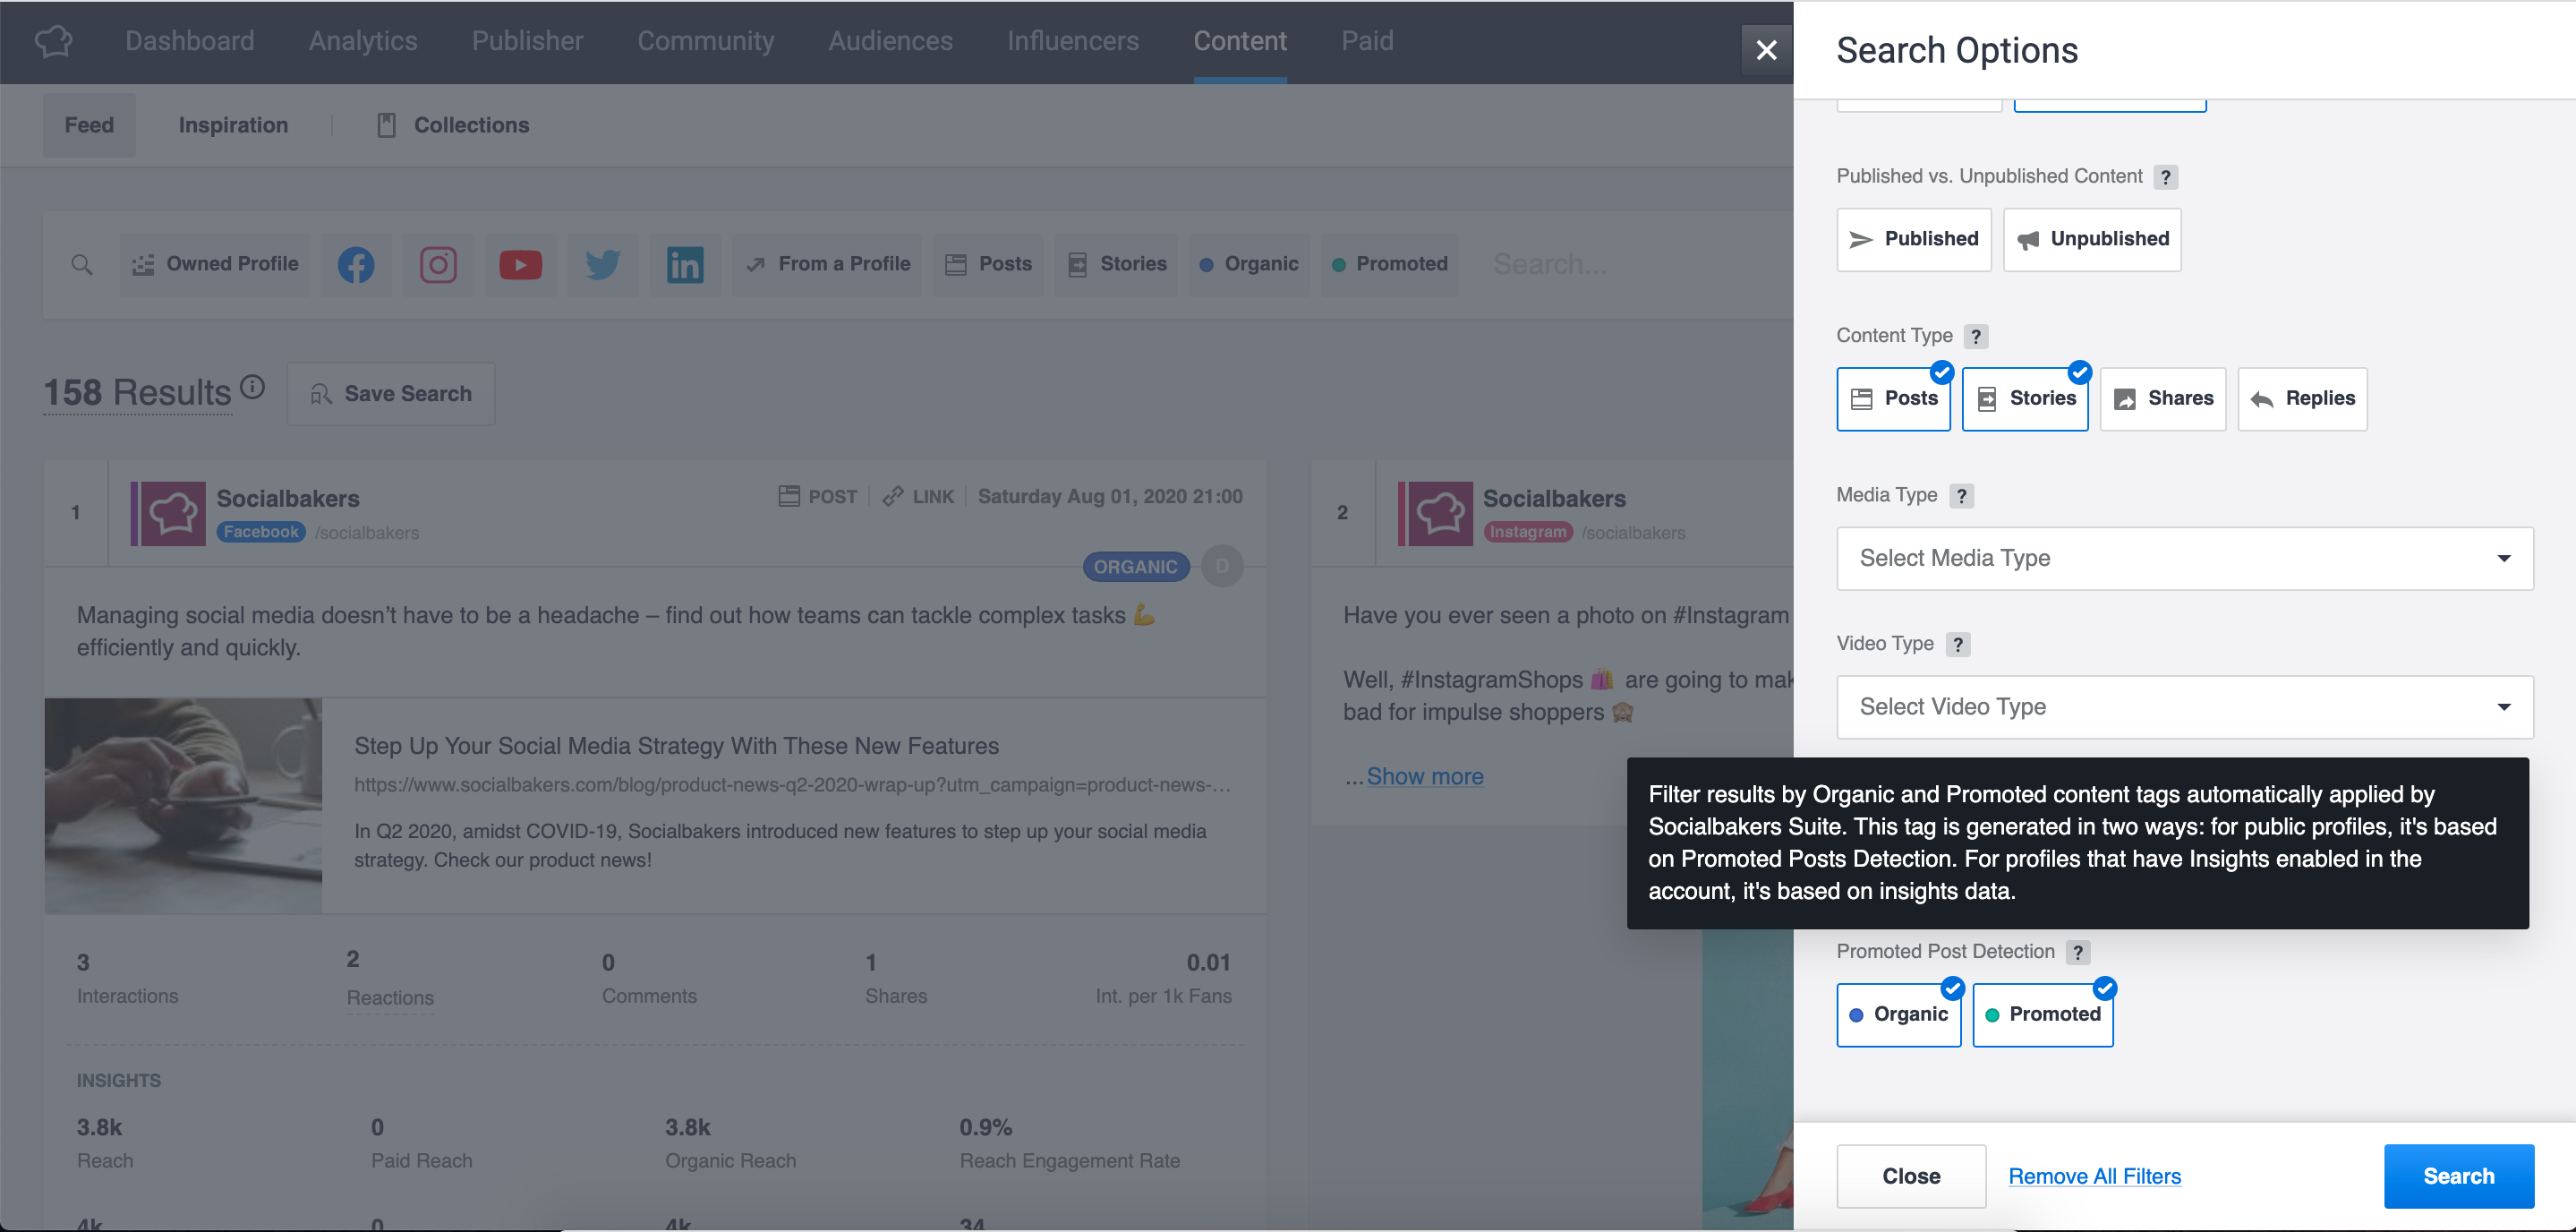Click the Content Type help question mark
Viewport: 2576px width, 1232px height.
click(x=1975, y=336)
